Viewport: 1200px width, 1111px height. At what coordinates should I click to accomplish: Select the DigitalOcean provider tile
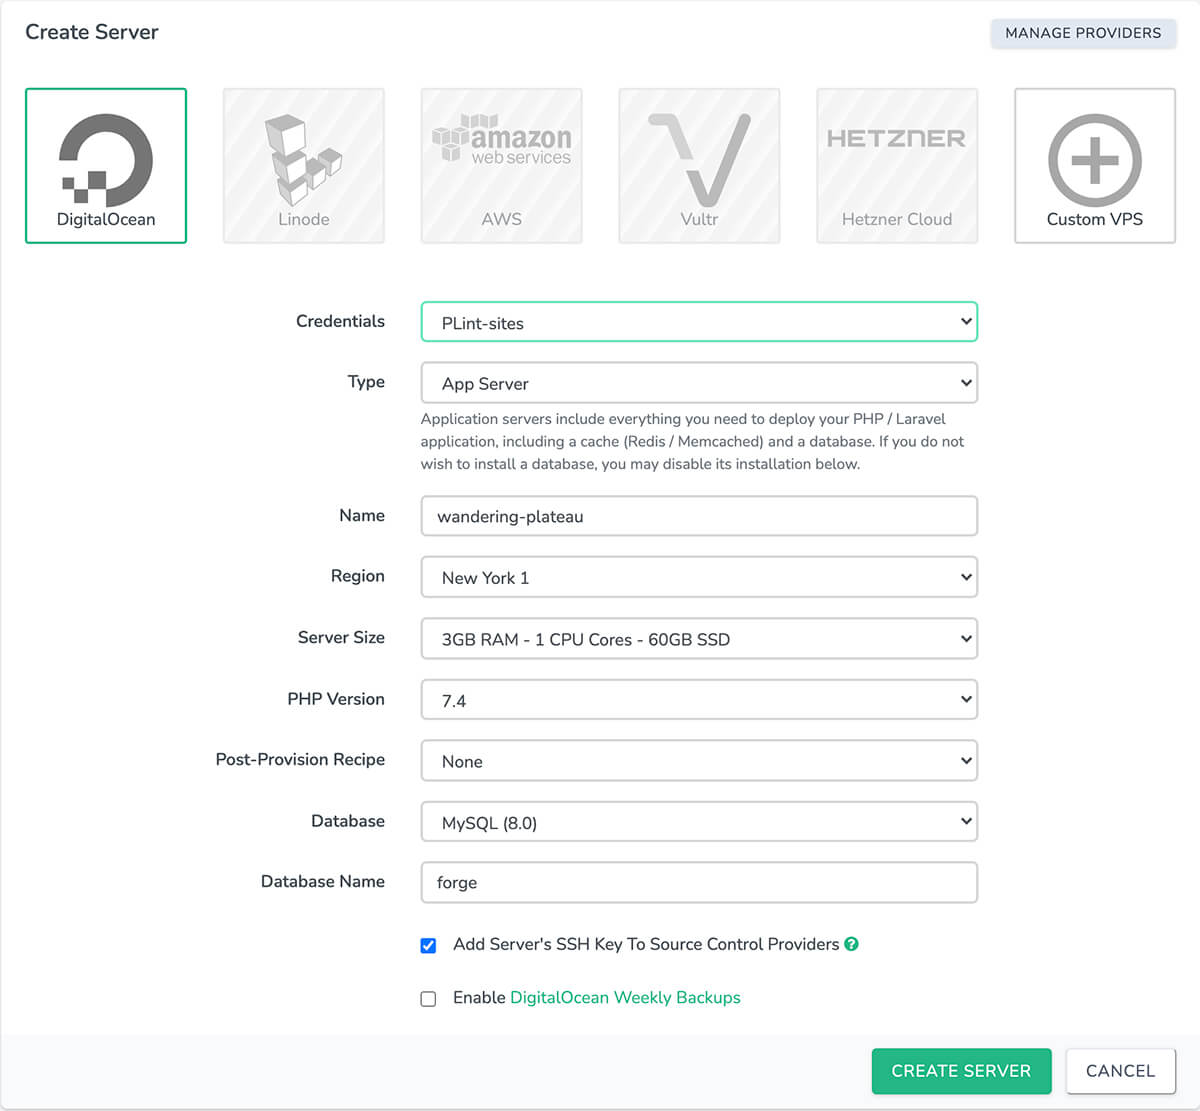click(105, 165)
